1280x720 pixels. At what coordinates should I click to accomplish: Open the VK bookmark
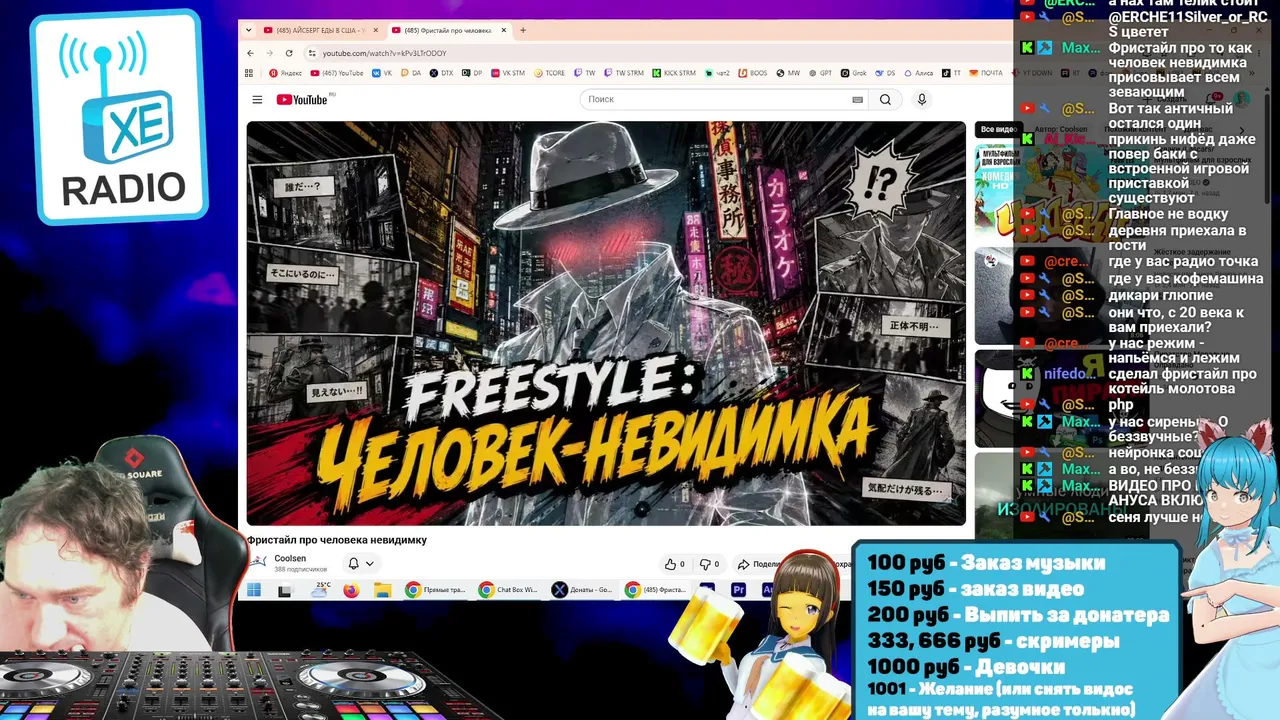[x=382, y=73]
